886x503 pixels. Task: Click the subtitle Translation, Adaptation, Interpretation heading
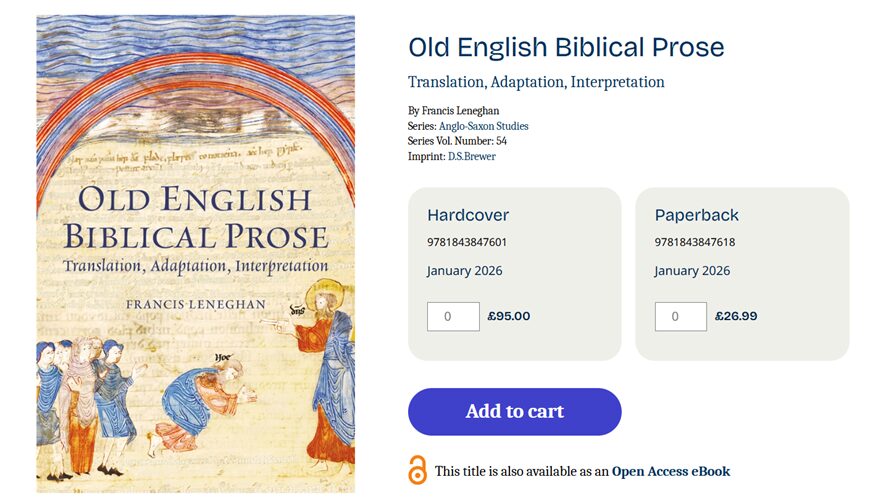tap(536, 82)
